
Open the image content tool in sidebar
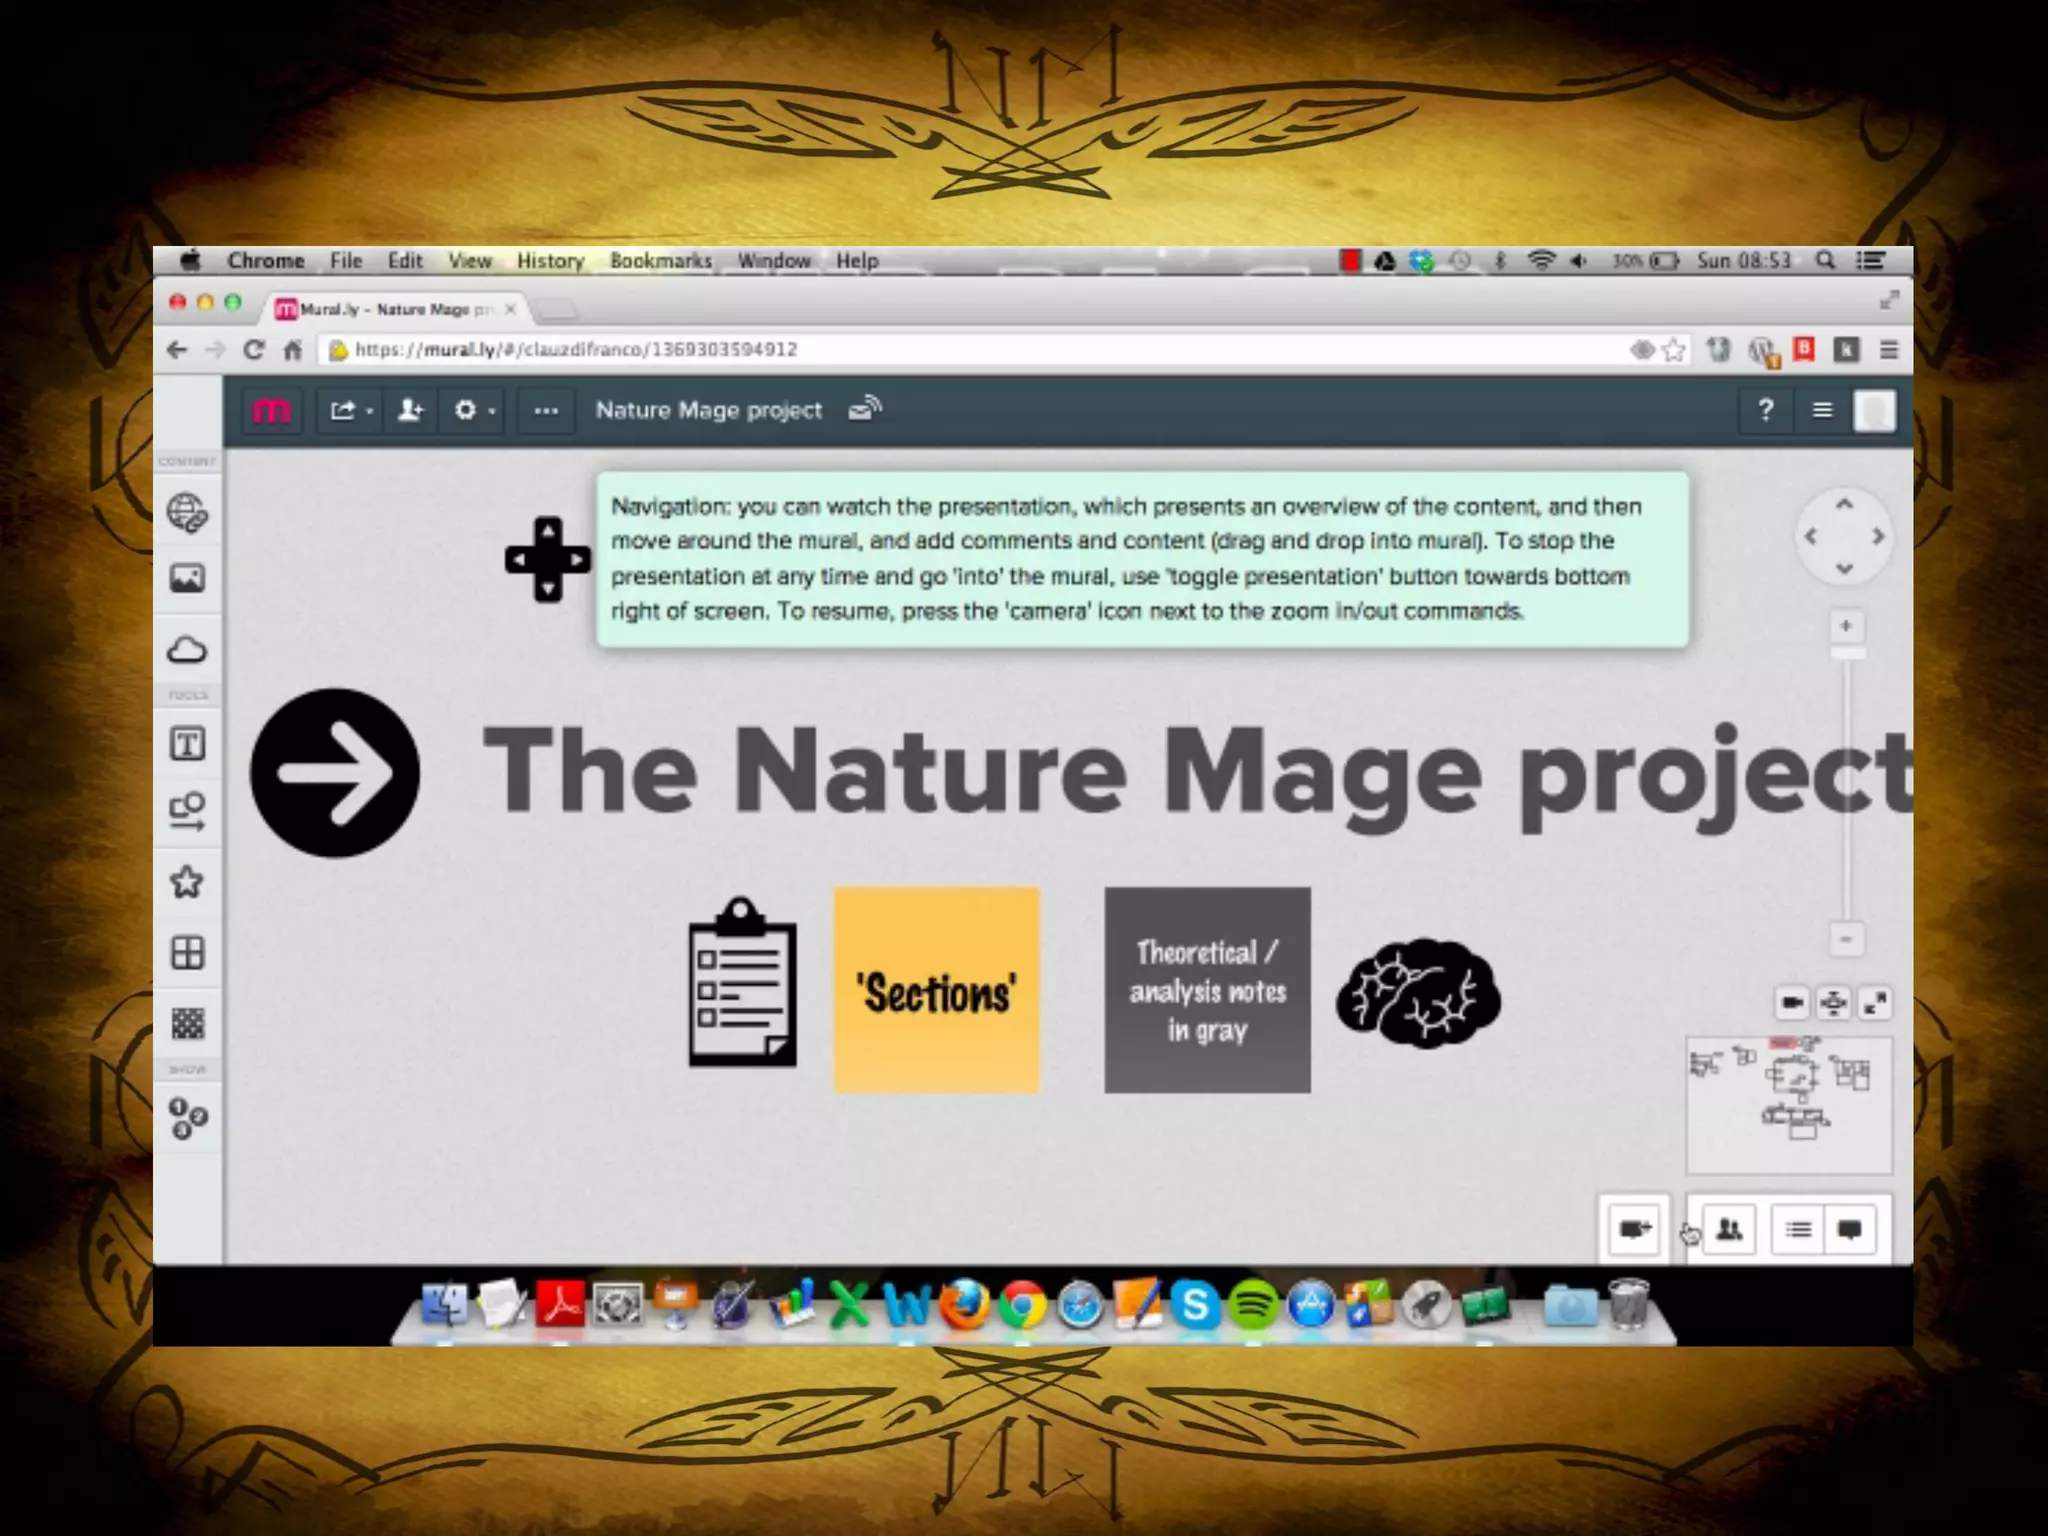(187, 579)
